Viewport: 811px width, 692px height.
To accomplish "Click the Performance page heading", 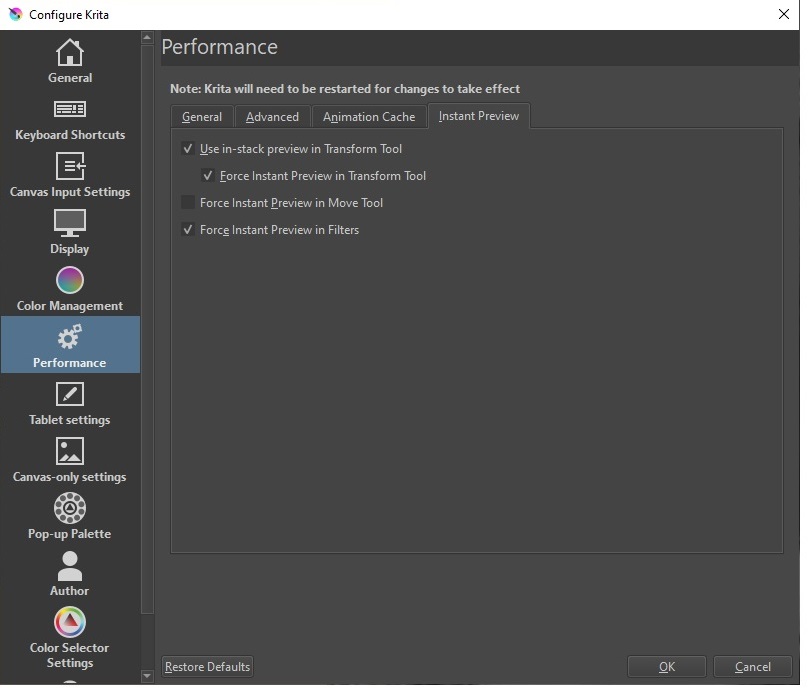I will click(222, 48).
